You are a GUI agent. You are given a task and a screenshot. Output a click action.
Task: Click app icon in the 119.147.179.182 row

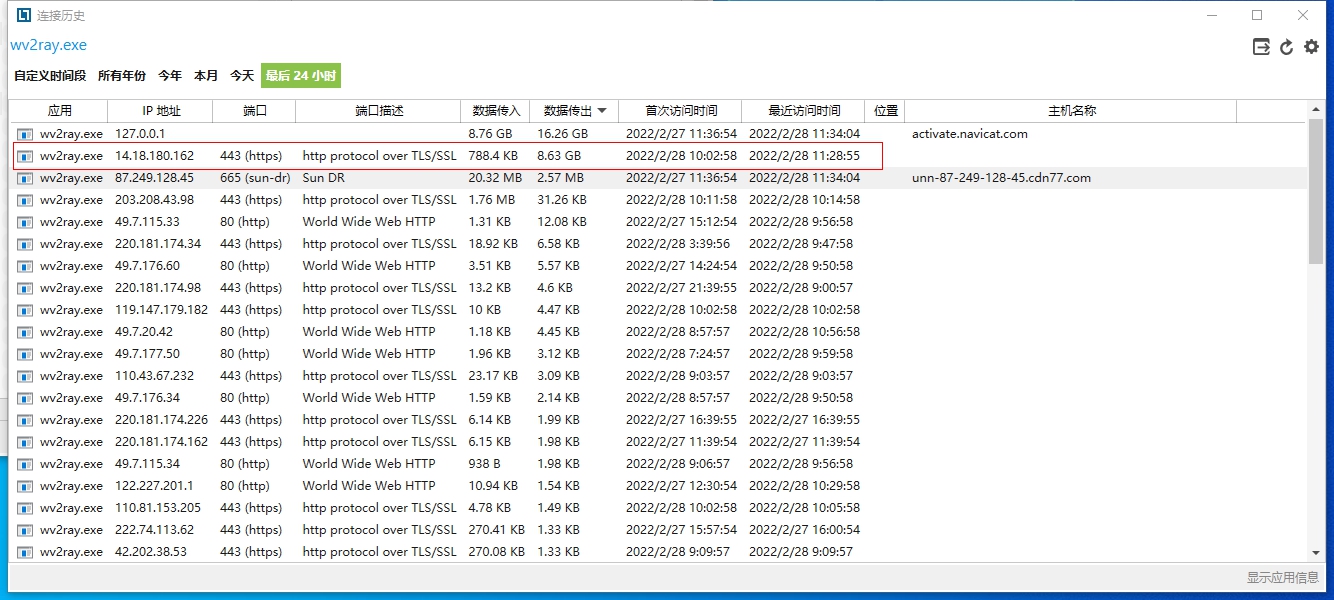pyautogui.click(x=24, y=310)
